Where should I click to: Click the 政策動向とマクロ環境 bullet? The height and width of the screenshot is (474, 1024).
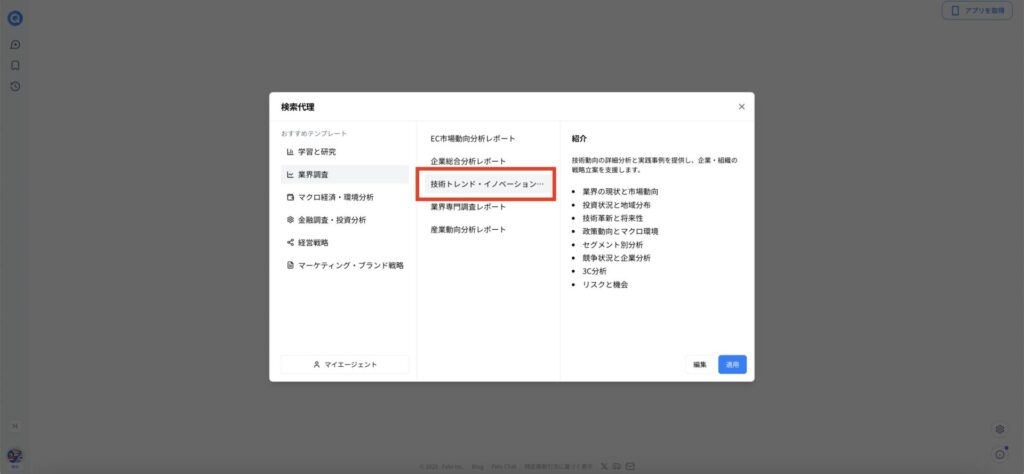pos(620,231)
